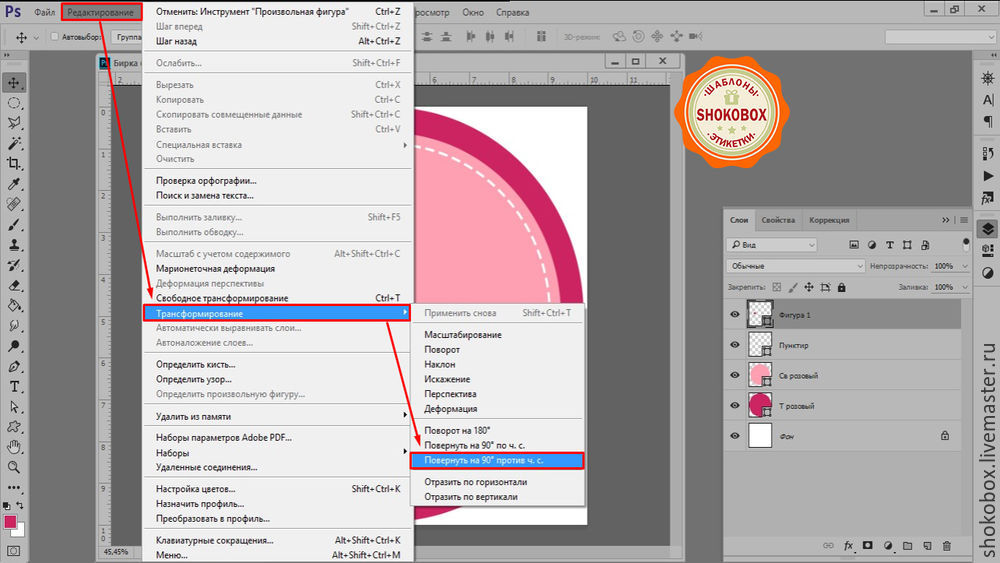
Task: Select the Move tool in the toolbox
Action: (15, 82)
